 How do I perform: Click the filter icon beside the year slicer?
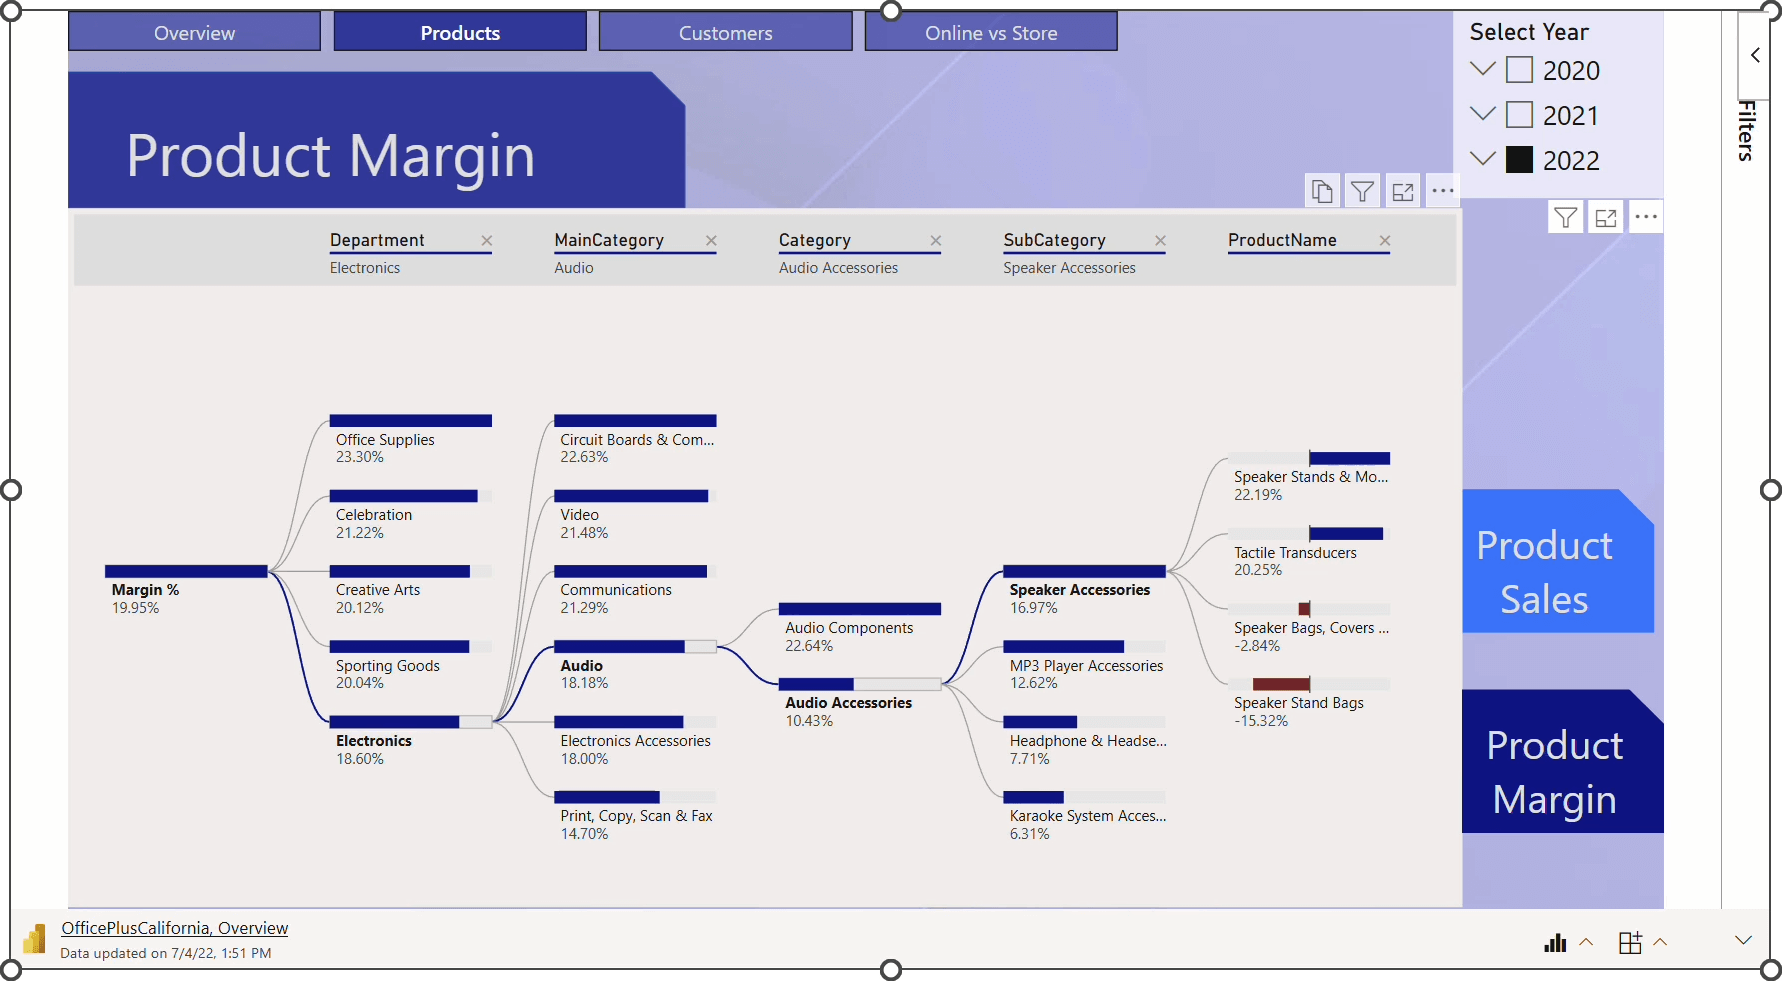[1565, 217]
